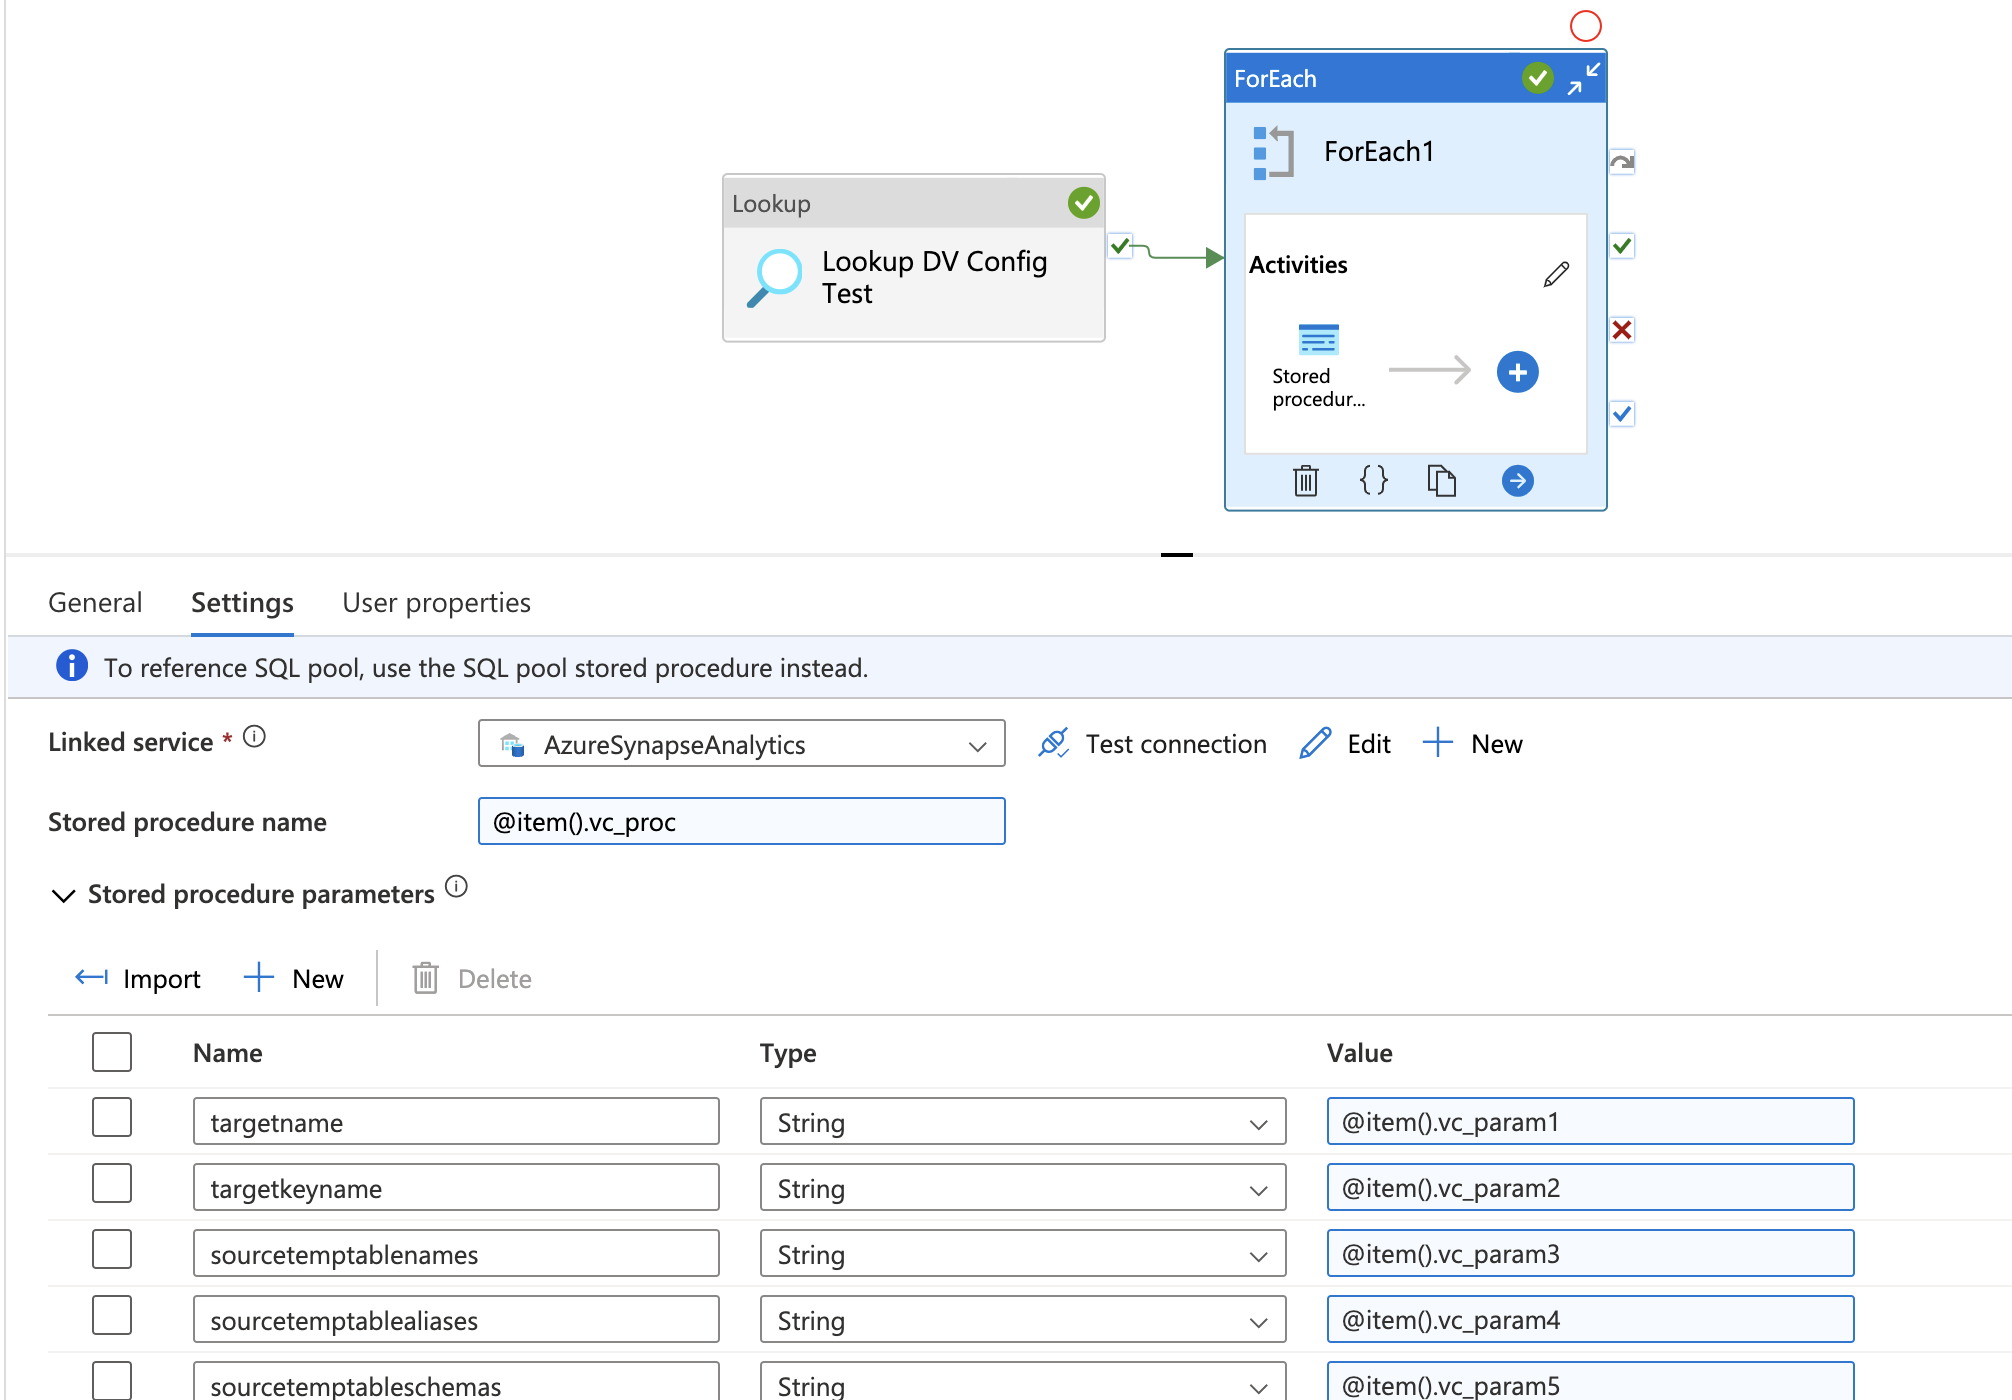2012x1400 pixels.
Task: Check the targetname parameter checkbox
Action: (112, 1117)
